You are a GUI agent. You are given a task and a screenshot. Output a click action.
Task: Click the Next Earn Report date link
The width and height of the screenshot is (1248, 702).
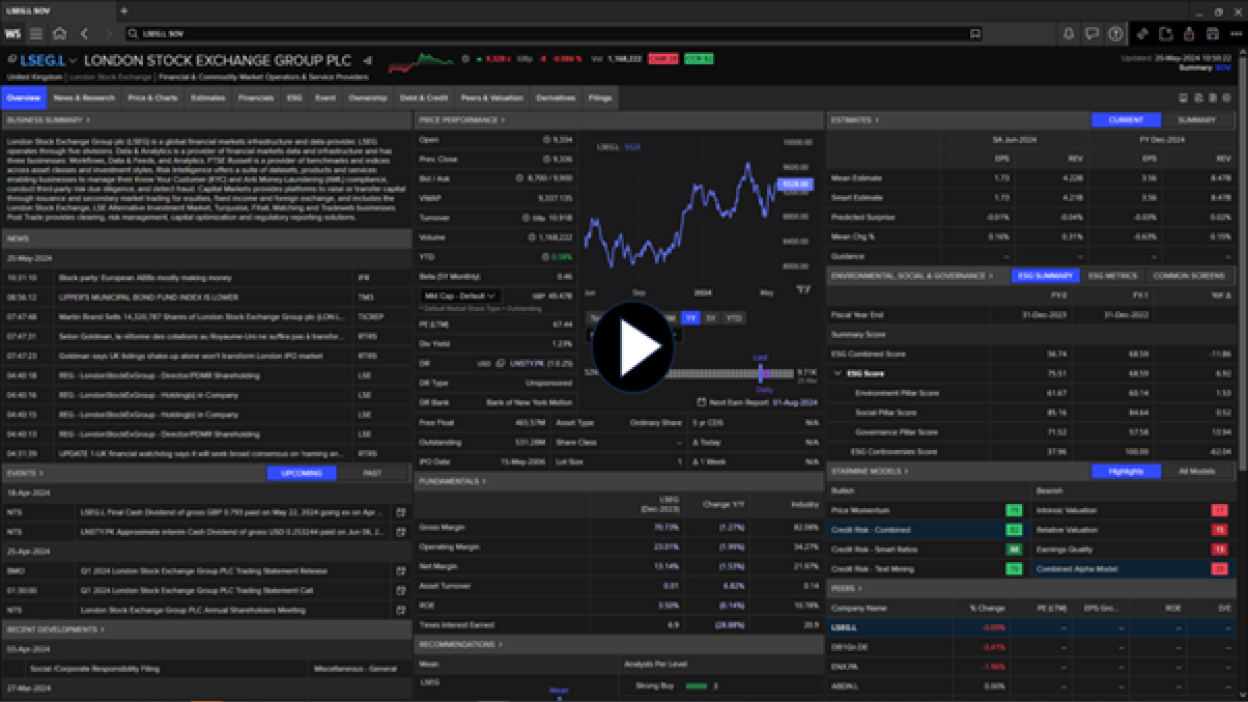[794, 402]
